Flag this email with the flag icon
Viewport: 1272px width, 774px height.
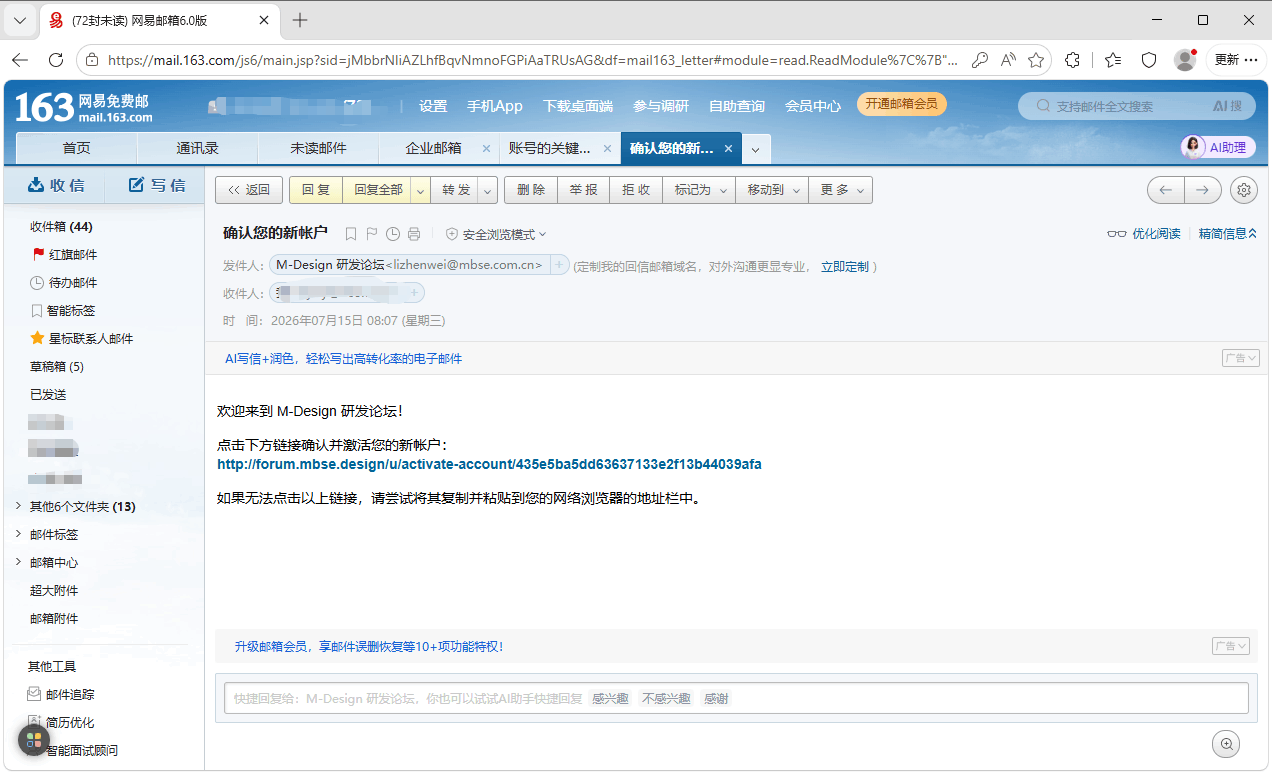pyautogui.click(x=371, y=234)
